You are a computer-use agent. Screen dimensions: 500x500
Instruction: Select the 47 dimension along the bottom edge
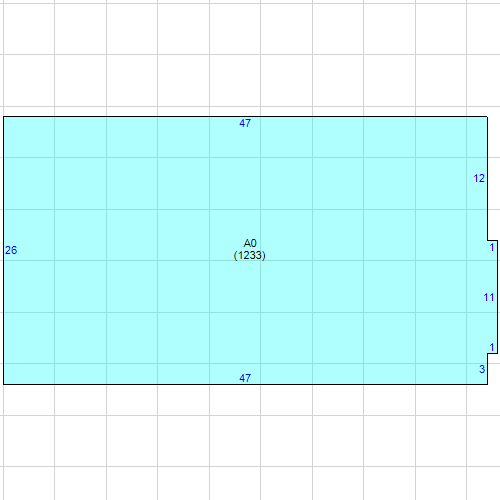point(245,378)
